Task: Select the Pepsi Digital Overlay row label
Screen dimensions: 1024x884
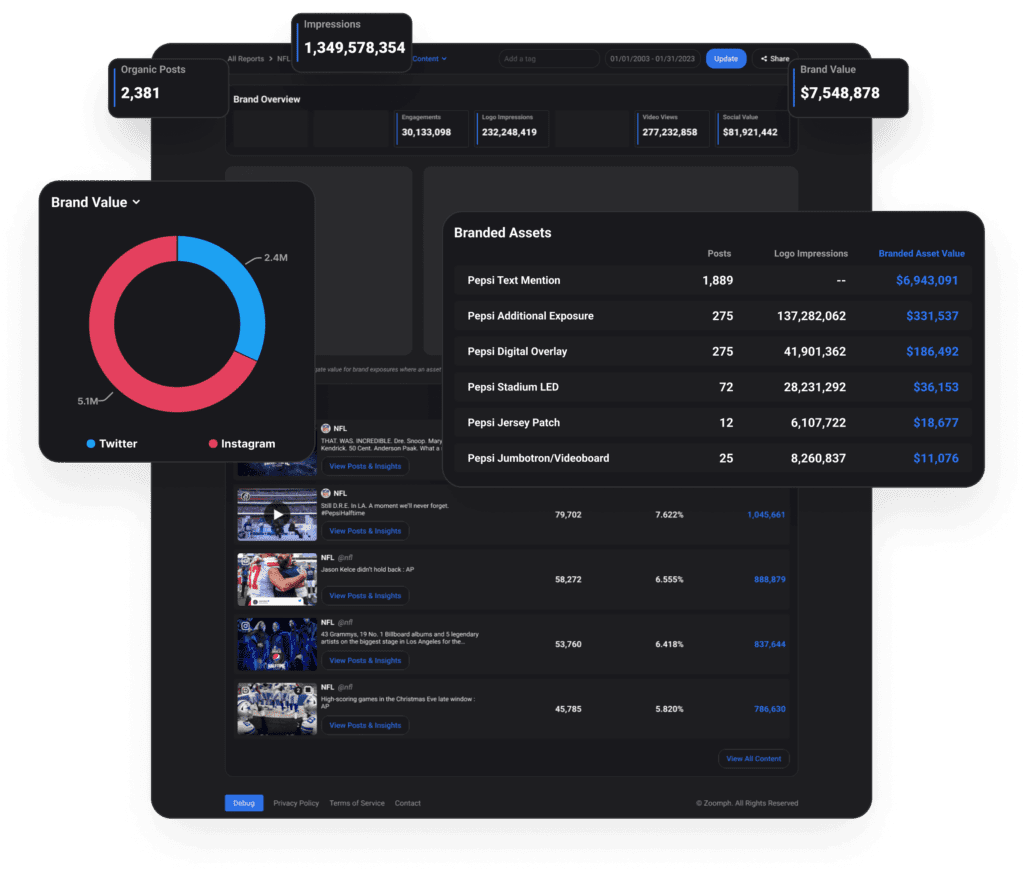Action: point(517,352)
